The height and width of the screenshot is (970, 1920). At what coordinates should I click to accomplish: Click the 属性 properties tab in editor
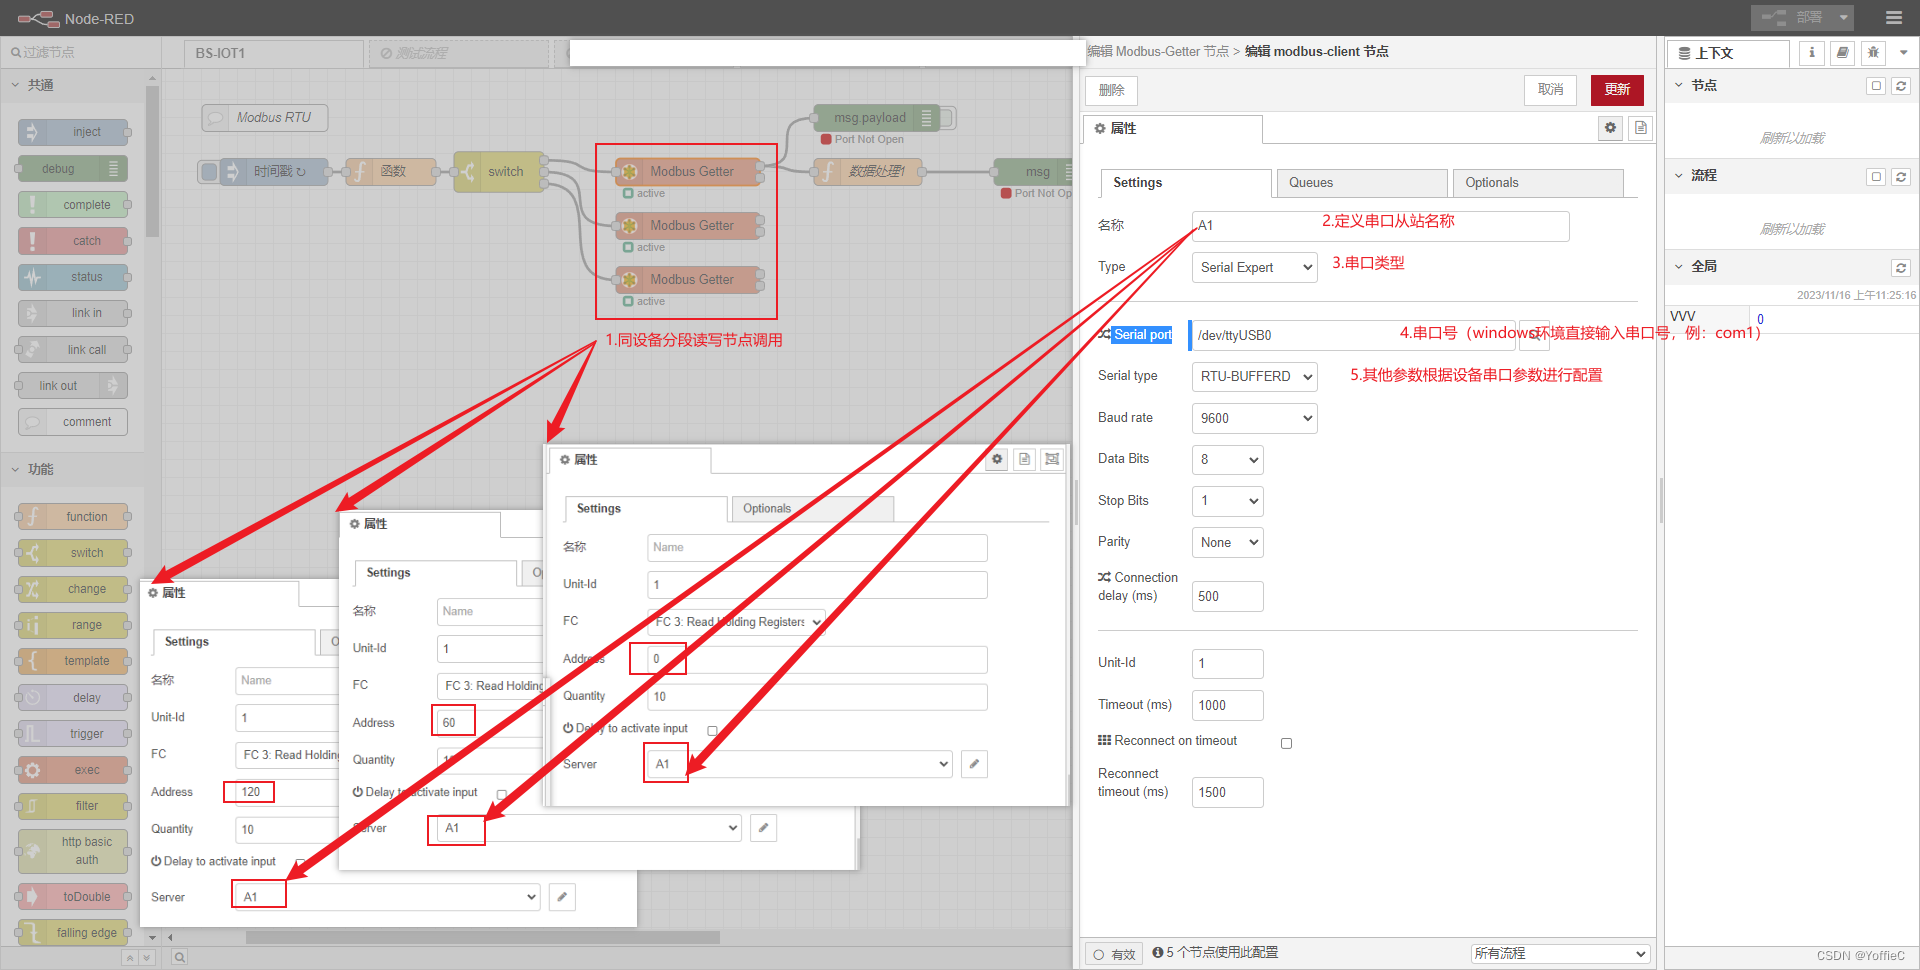[x=1172, y=129]
